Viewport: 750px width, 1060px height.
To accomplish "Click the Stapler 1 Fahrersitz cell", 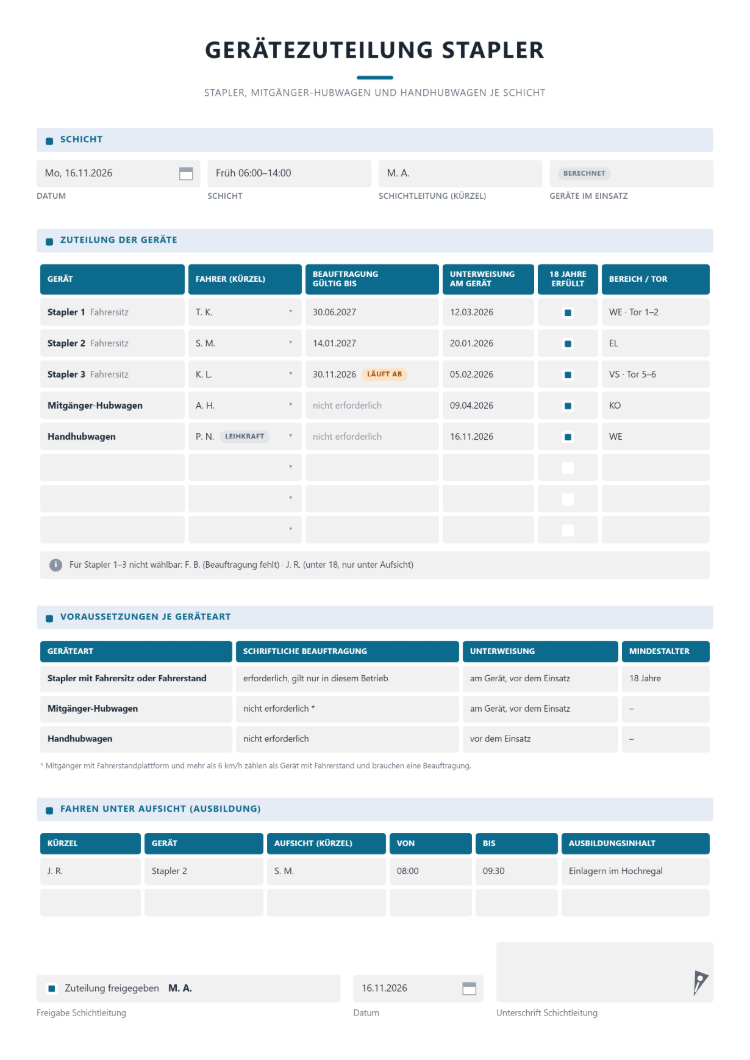I will pos(112,312).
